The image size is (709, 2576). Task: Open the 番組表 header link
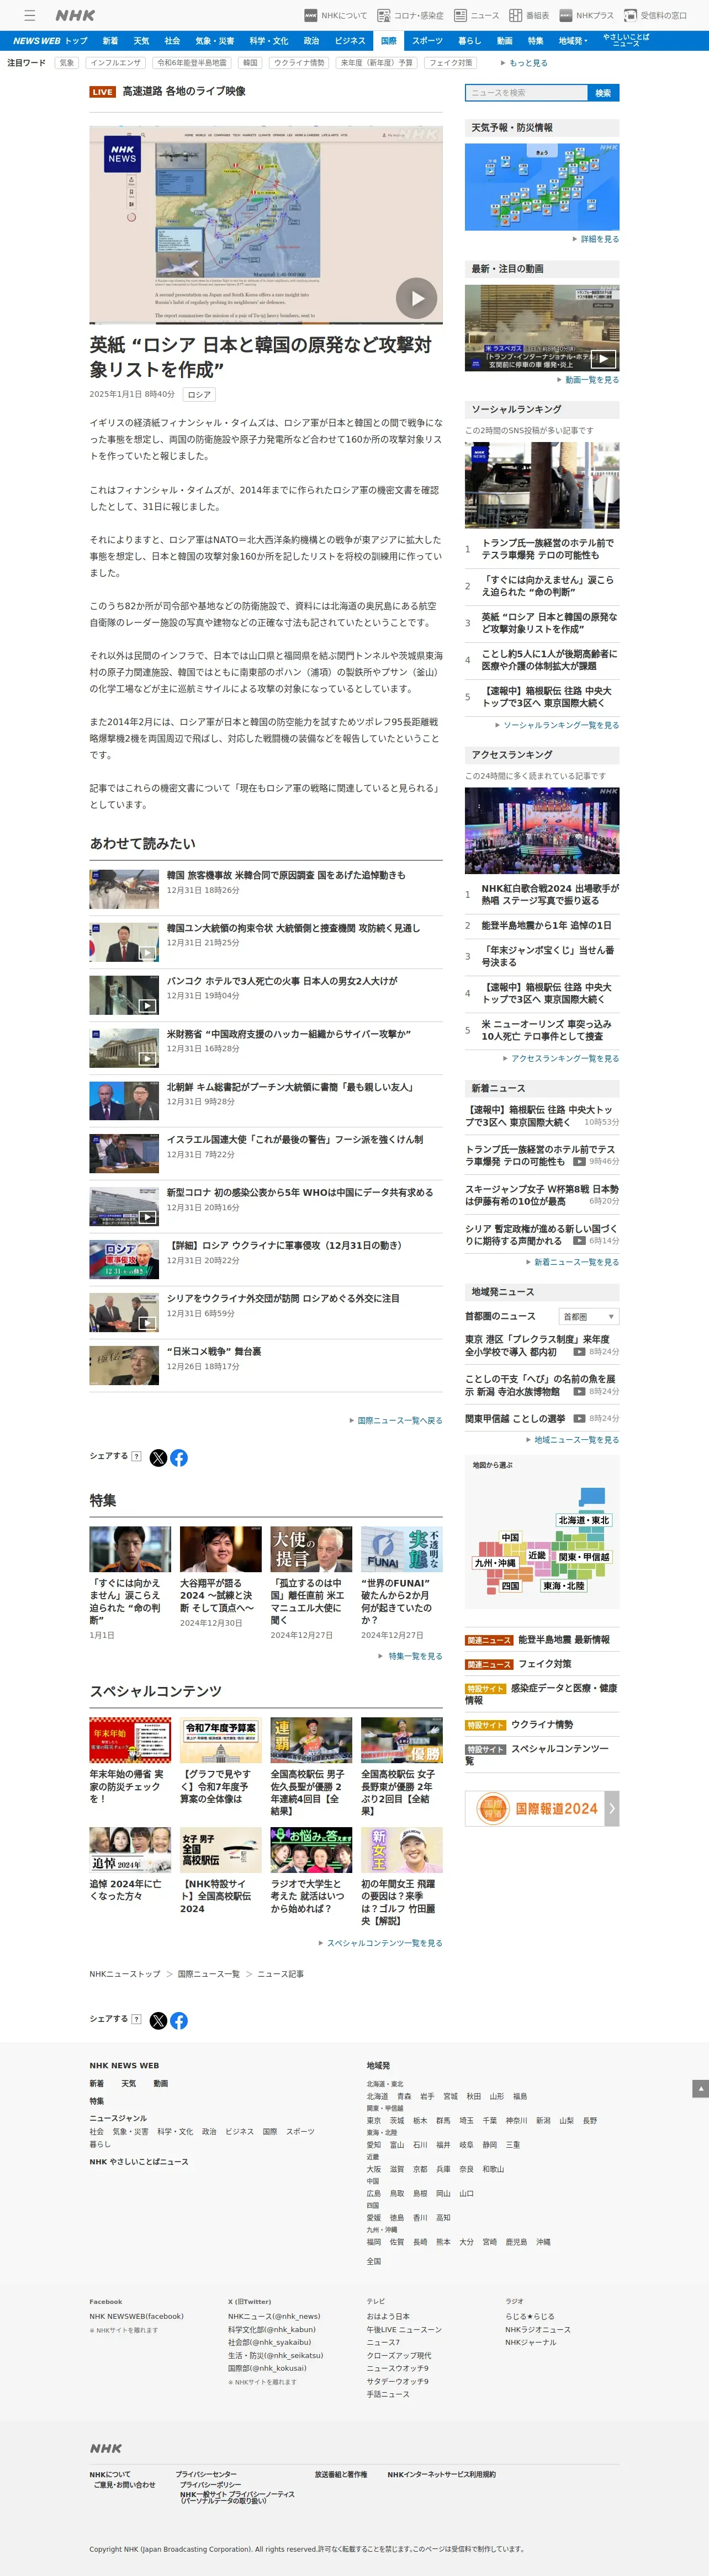[x=529, y=15]
